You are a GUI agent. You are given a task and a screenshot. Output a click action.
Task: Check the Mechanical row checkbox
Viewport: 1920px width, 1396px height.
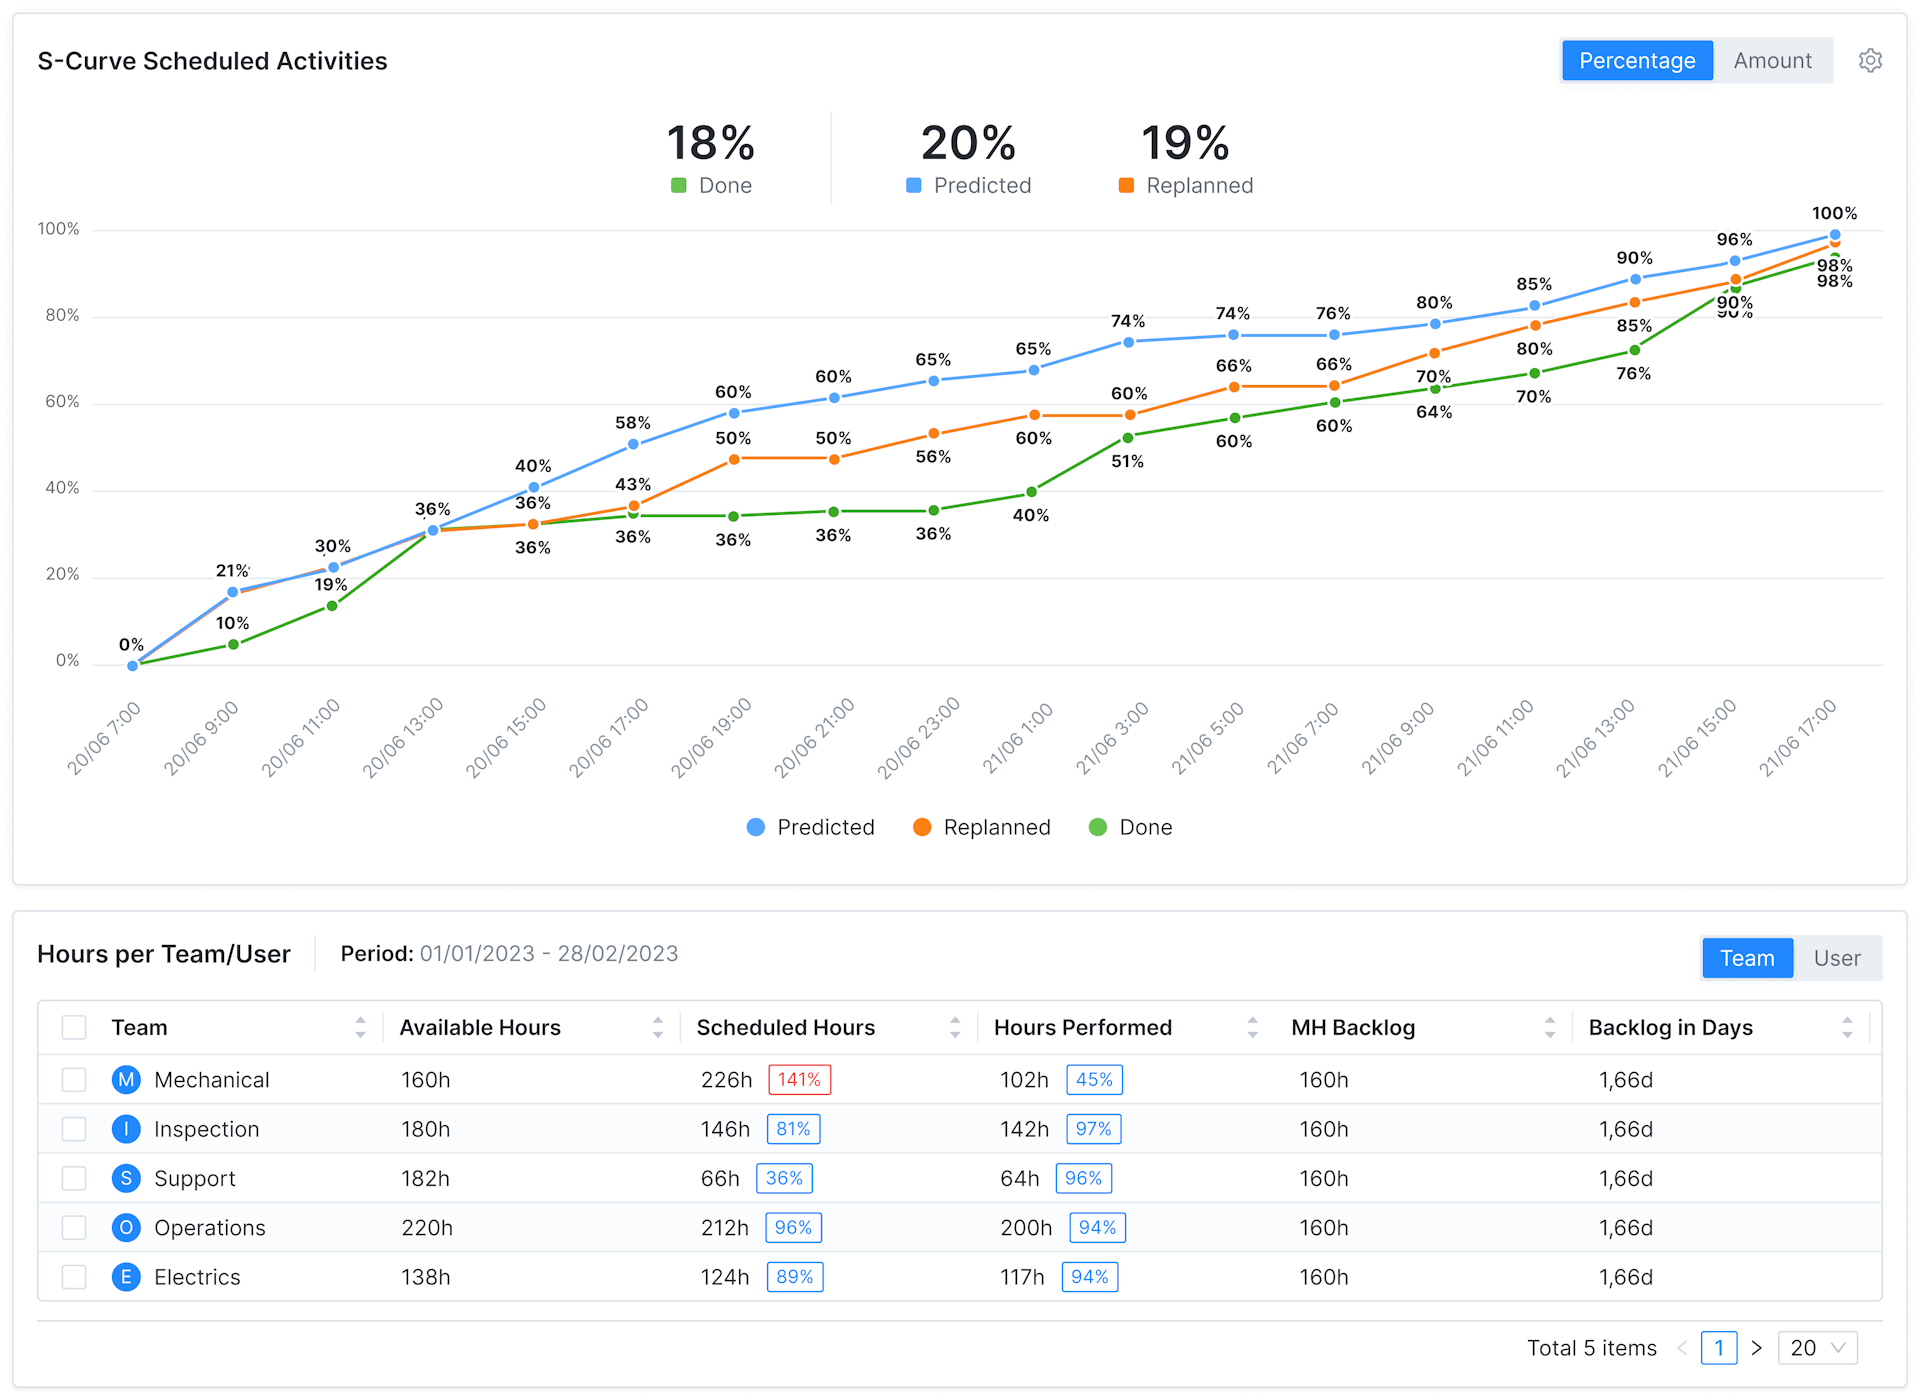tap(74, 1080)
